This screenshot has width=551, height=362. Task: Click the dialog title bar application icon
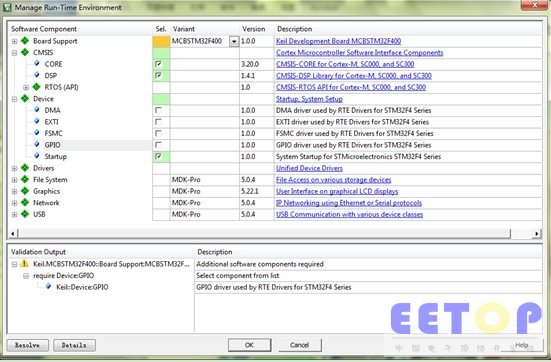point(7,7)
